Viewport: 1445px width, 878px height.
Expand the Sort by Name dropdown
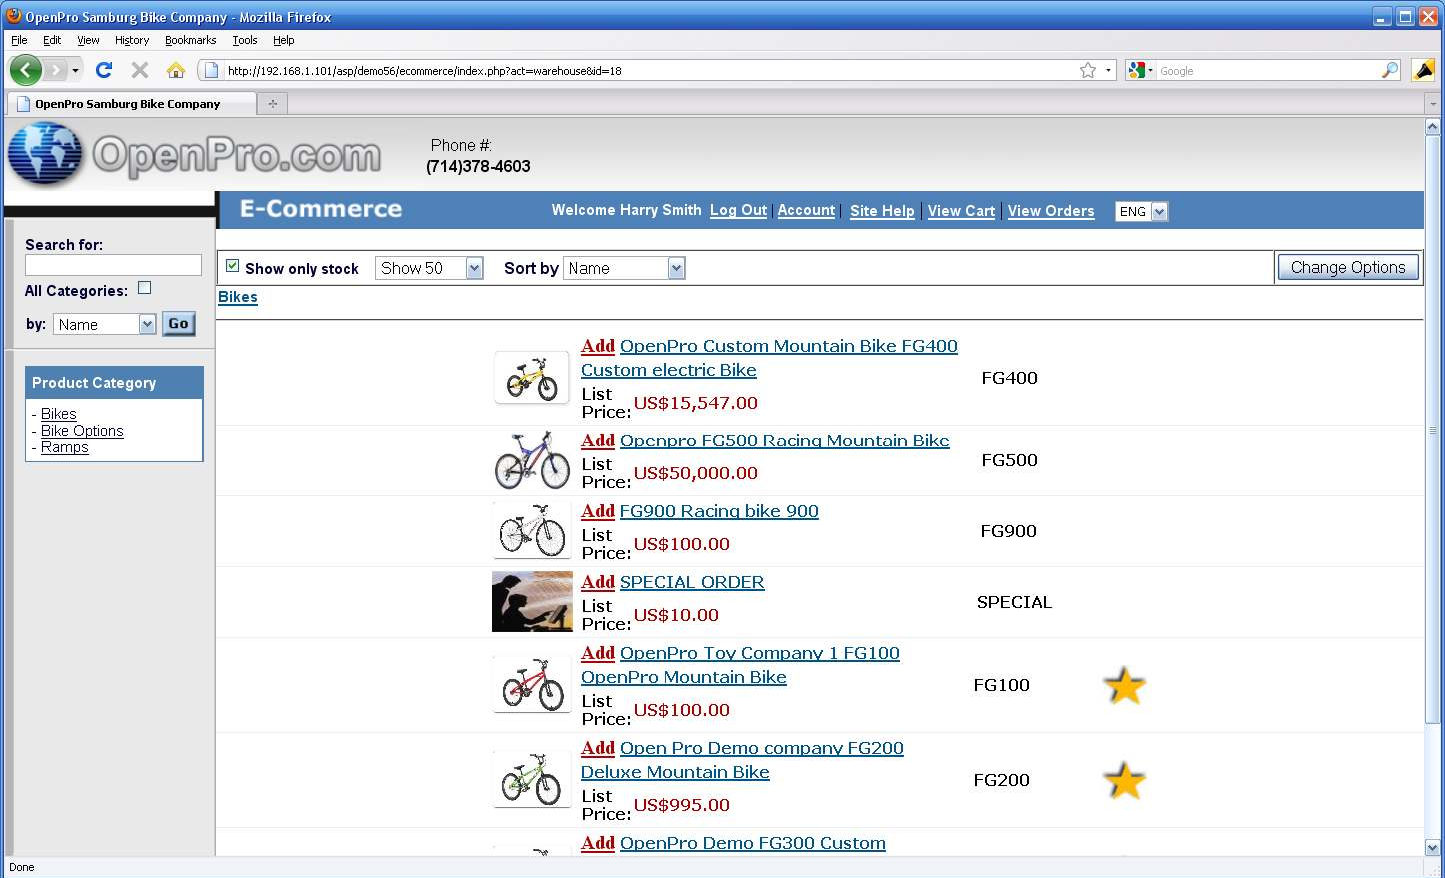[624, 268]
